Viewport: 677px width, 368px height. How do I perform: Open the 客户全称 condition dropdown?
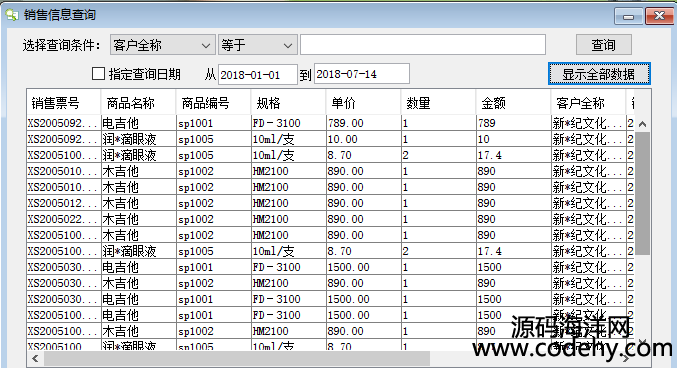coord(162,45)
